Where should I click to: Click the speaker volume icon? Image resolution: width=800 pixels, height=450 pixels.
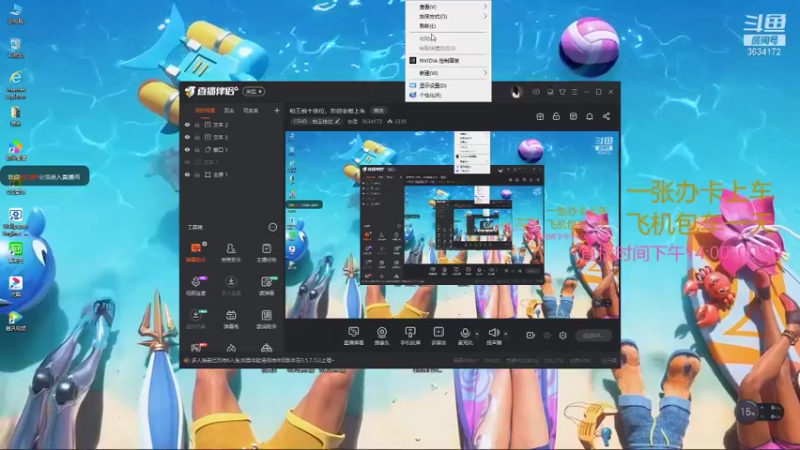click(493, 333)
